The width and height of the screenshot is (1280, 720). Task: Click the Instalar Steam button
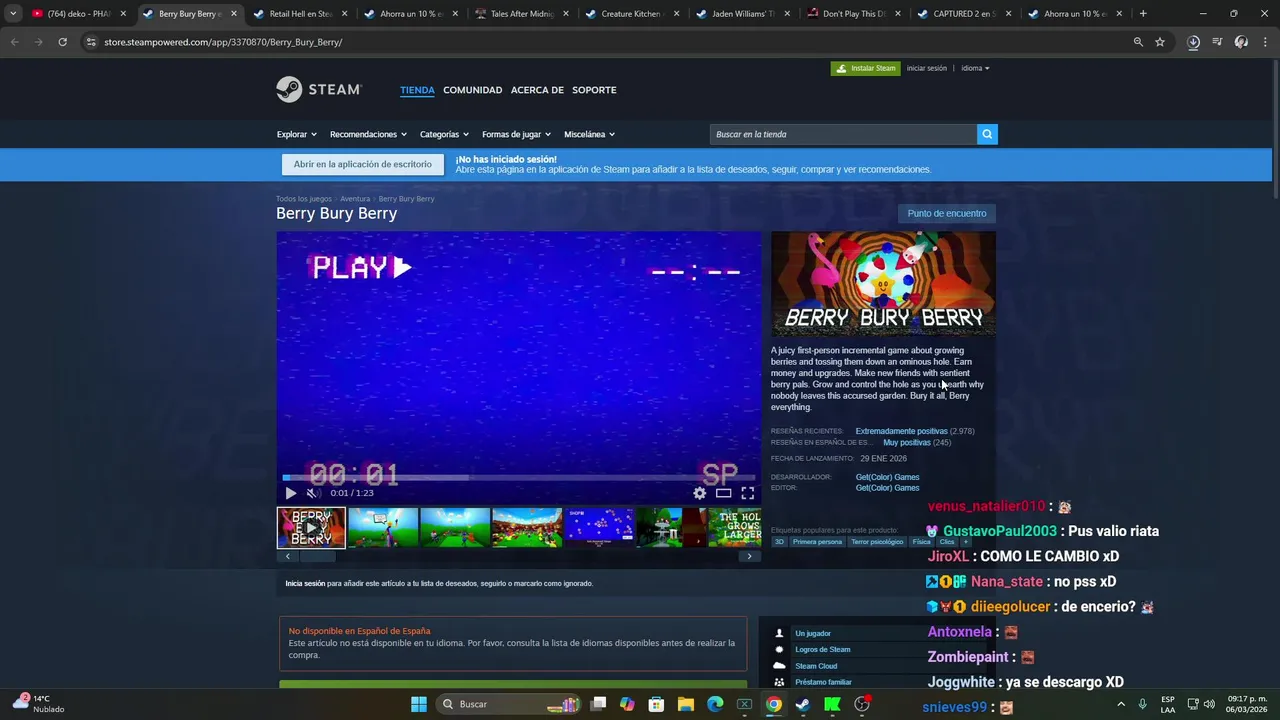click(x=865, y=68)
